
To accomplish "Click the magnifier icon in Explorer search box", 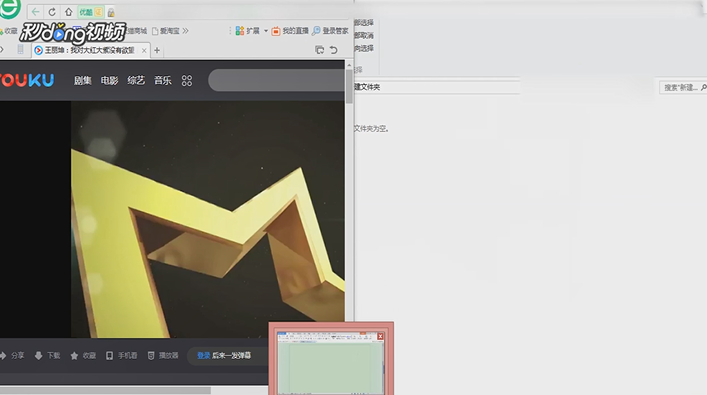I will click(703, 87).
